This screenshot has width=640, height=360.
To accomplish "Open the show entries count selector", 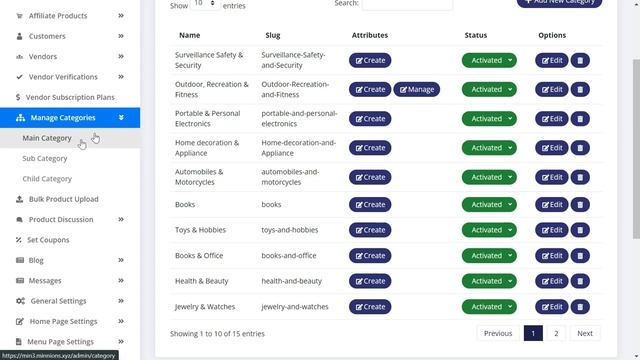I will [x=205, y=4].
